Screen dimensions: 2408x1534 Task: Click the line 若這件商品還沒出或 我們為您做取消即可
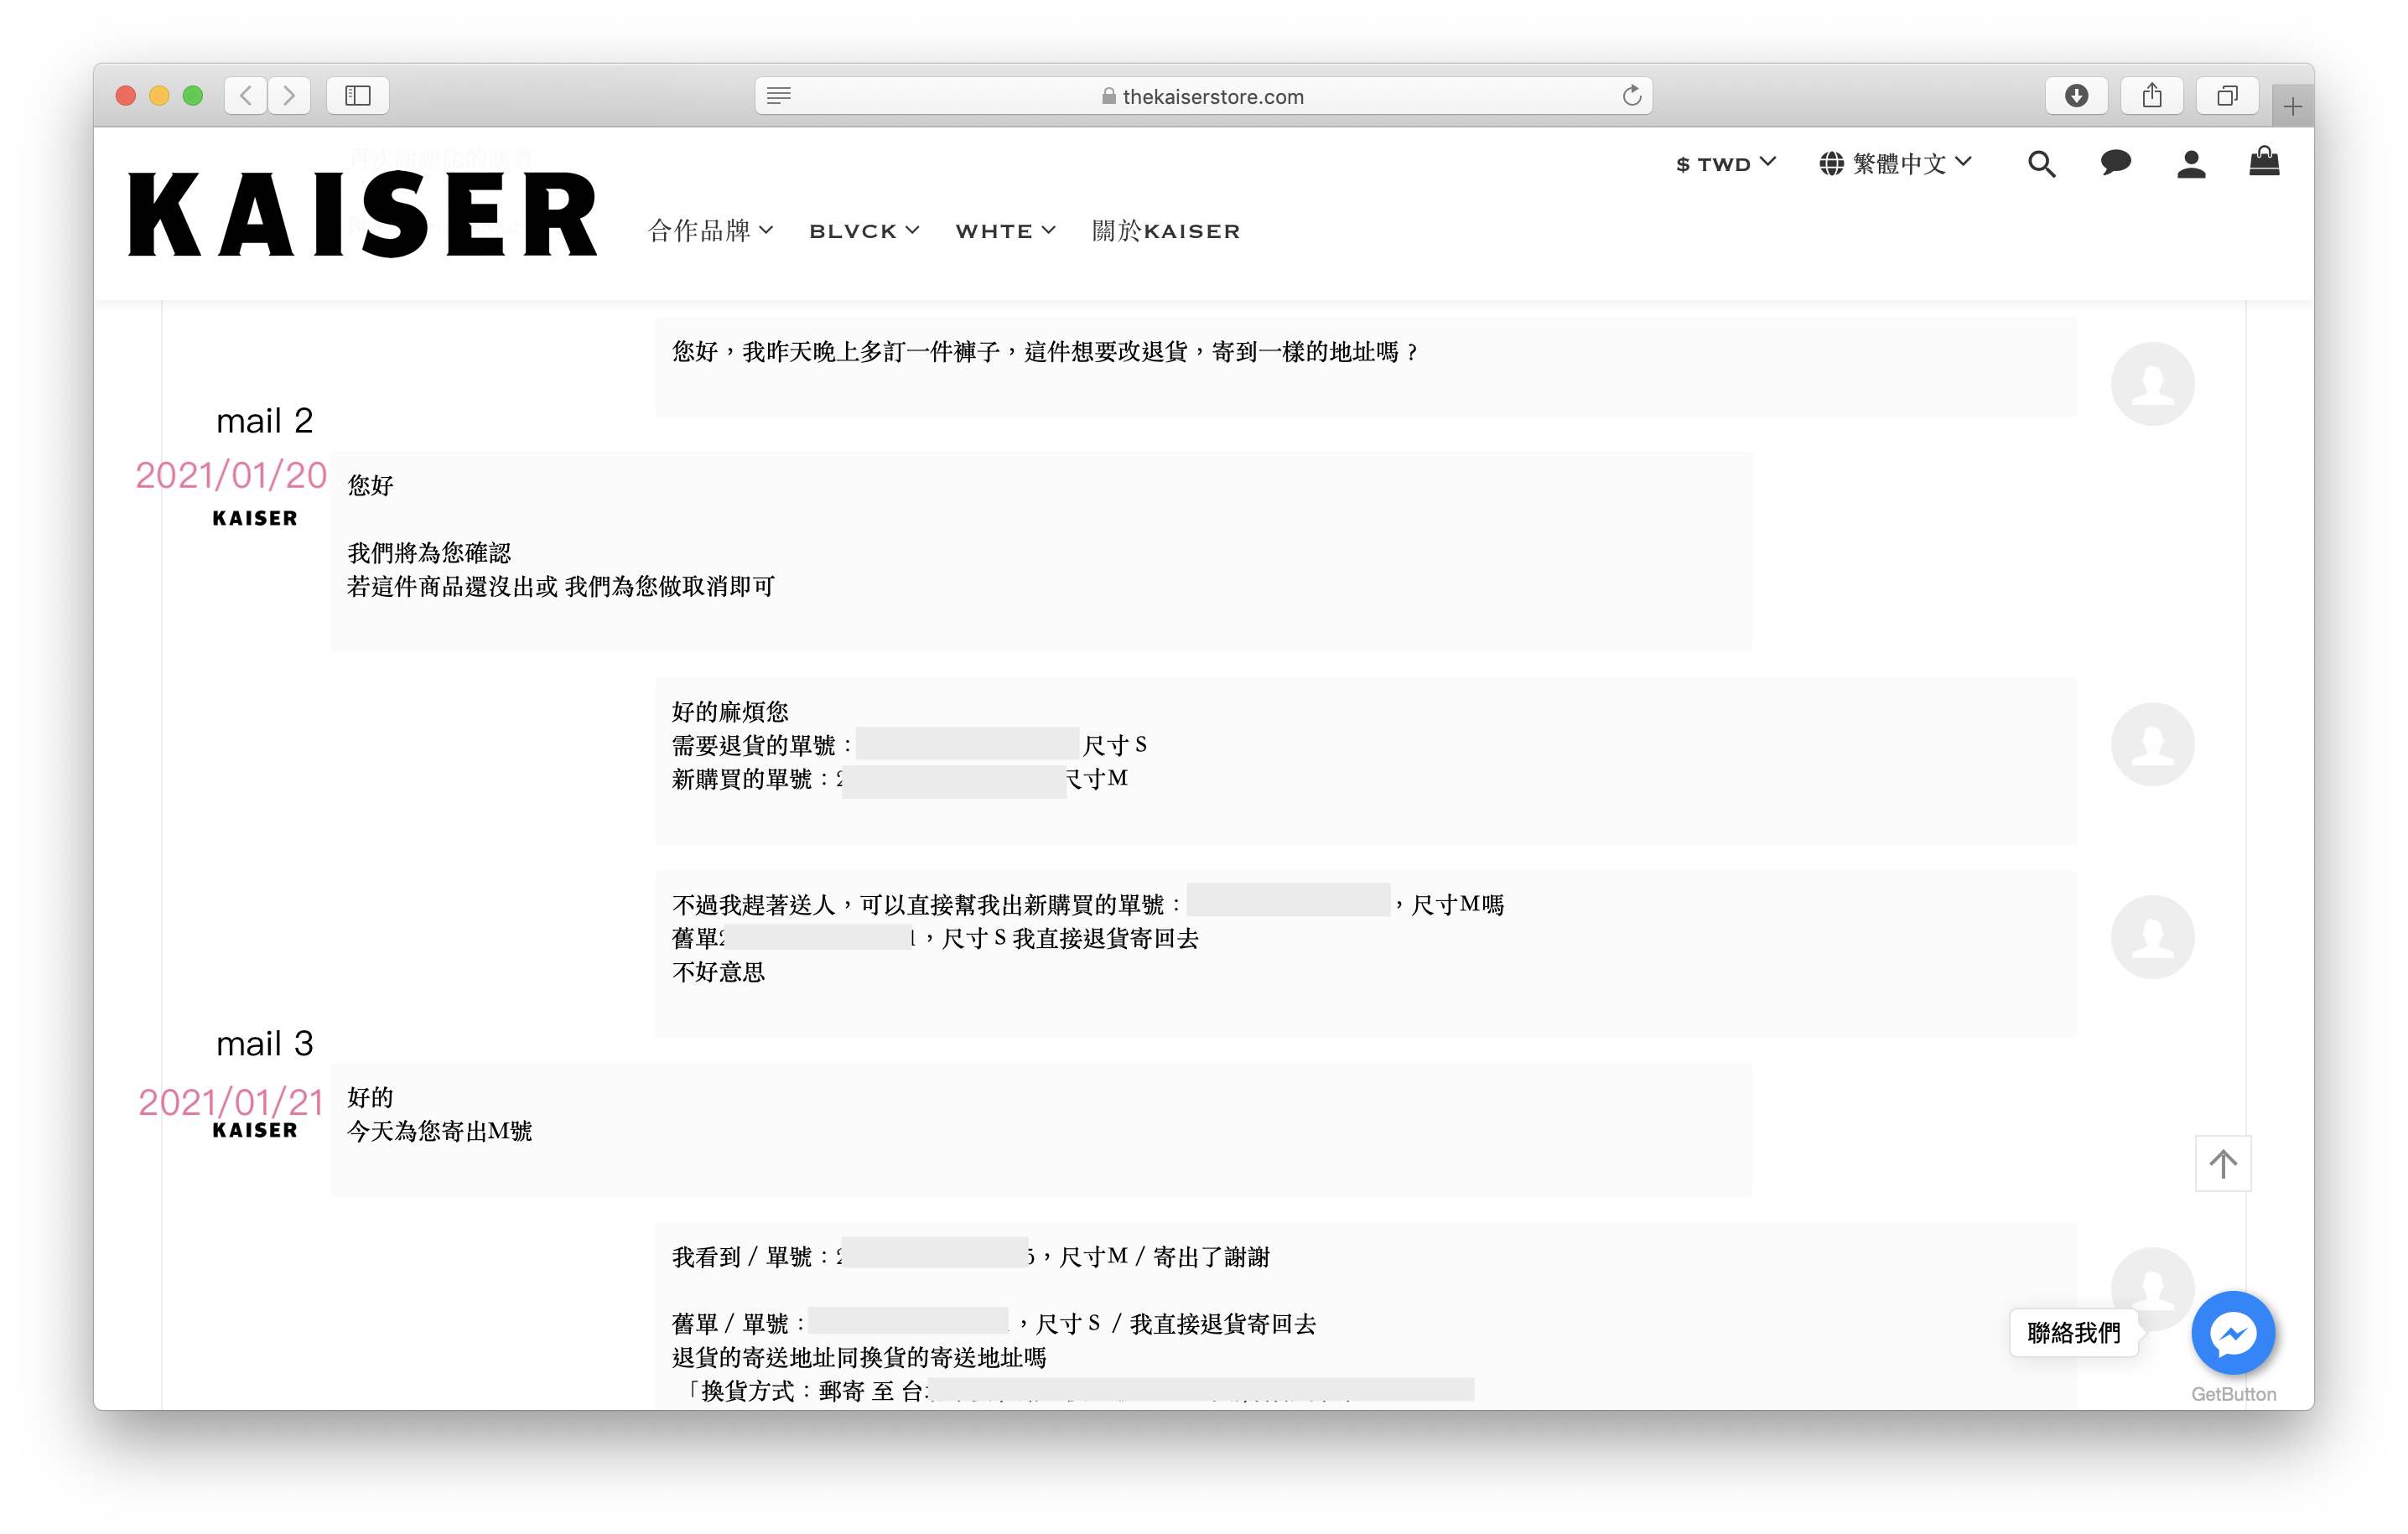click(x=561, y=586)
